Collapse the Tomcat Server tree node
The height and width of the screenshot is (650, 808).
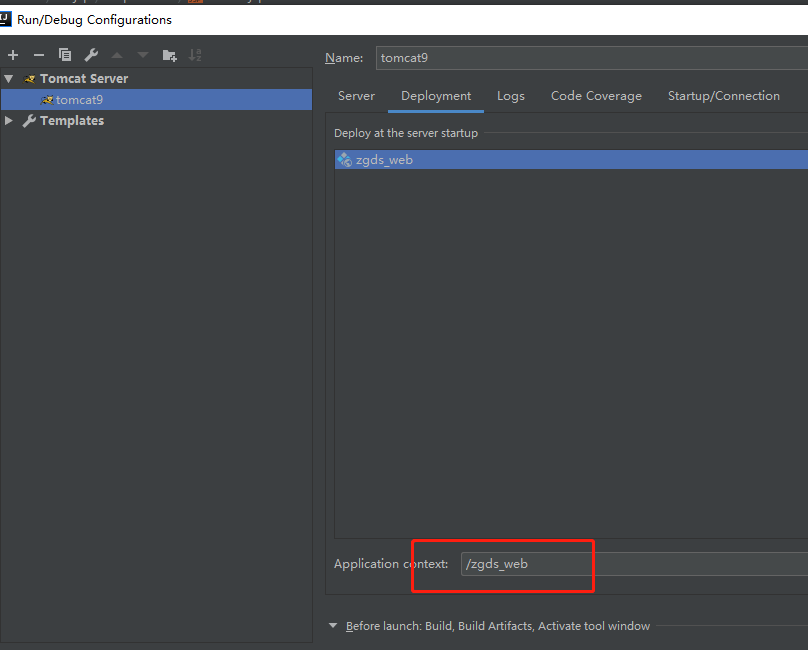pos(9,79)
